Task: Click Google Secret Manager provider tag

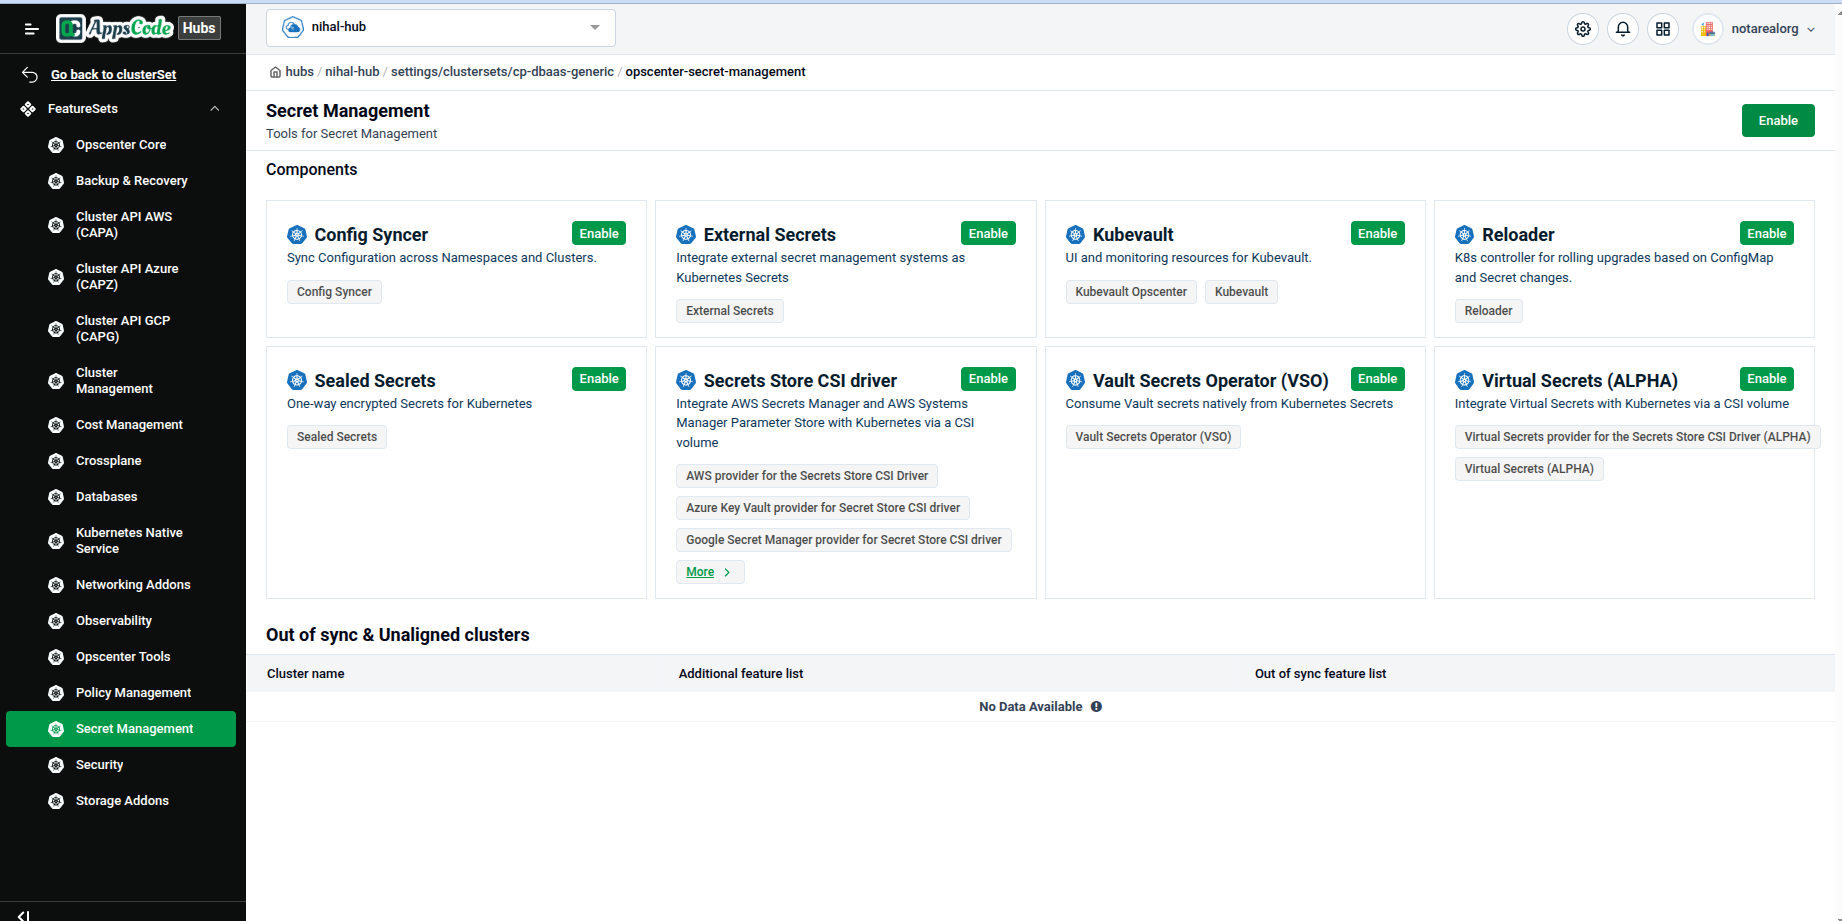Action: coord(844,540)
